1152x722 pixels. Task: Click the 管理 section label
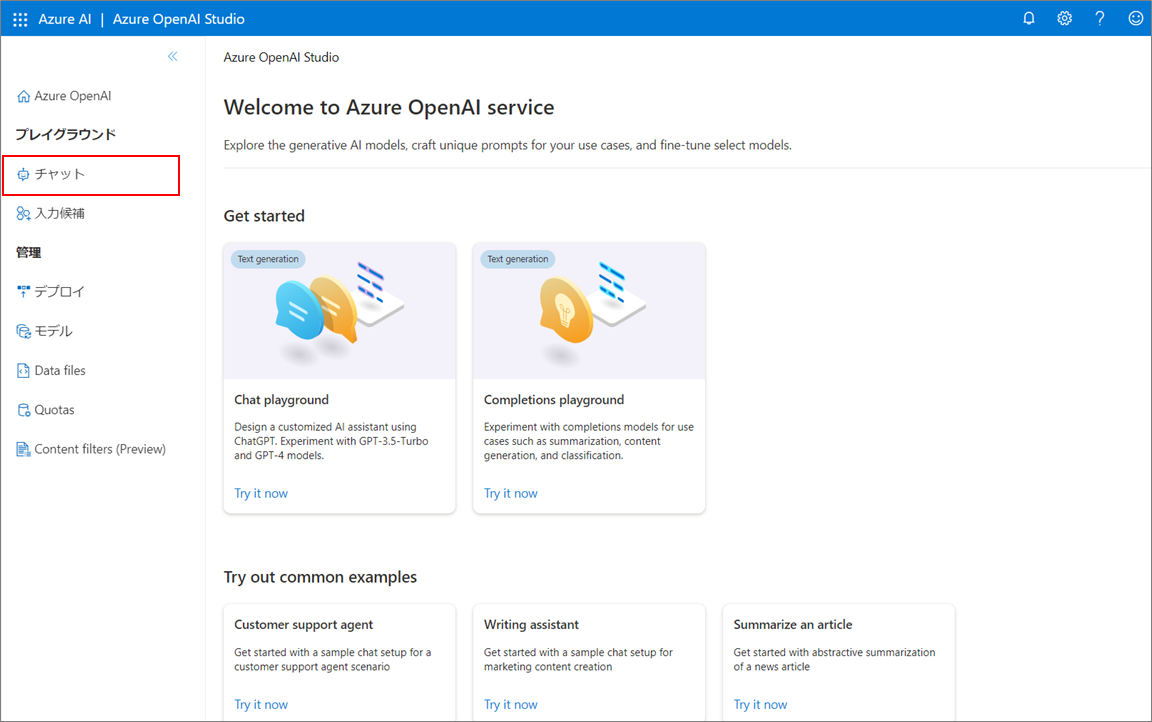29,253
